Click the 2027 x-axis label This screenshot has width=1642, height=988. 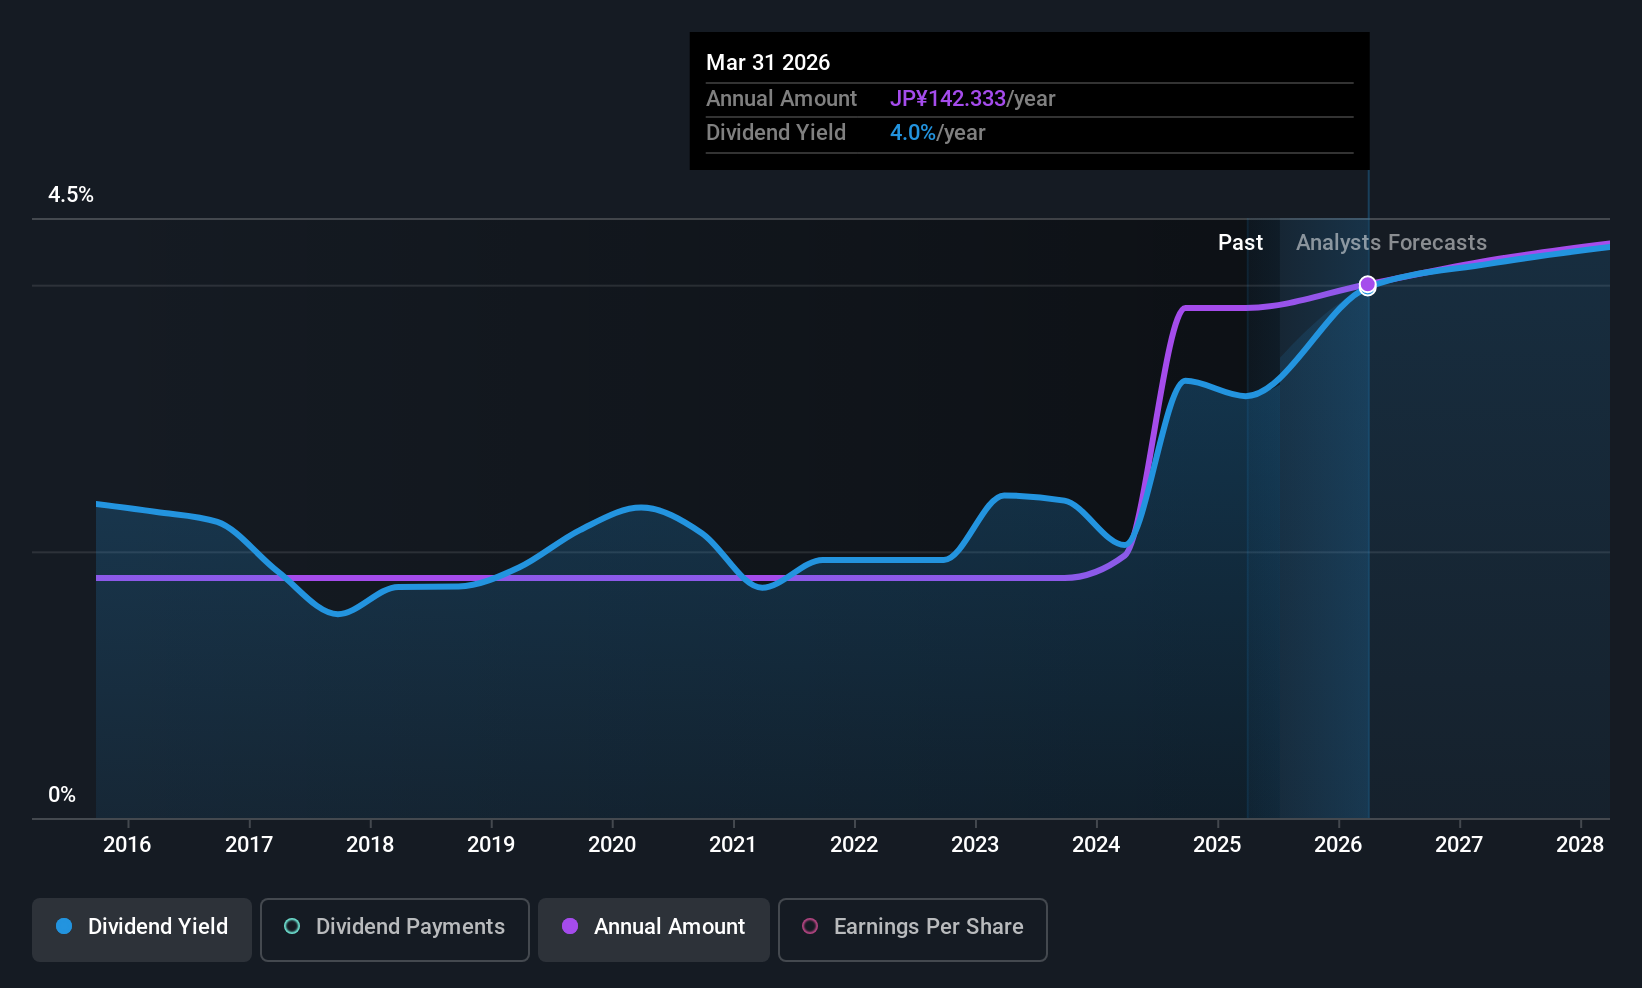pyautogui.click(x=1459, y=845)
